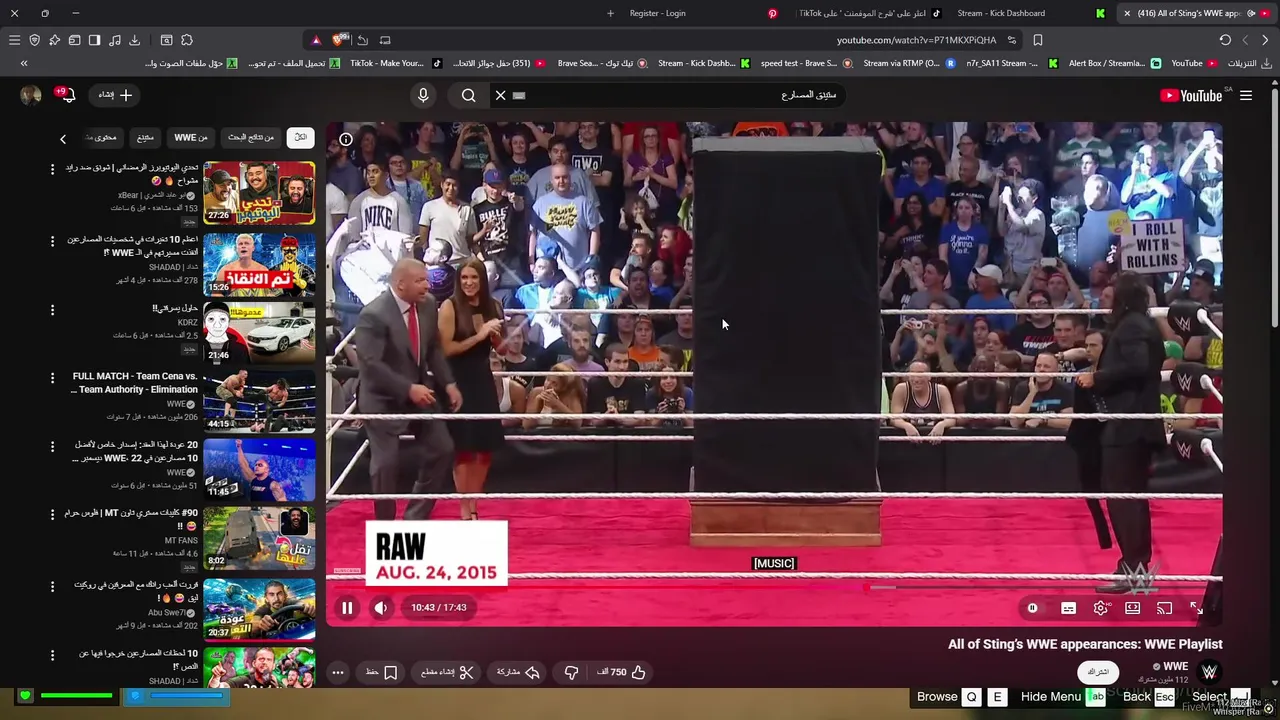Enter fullscreen mode in the player
This screenshot has width=1280, height=720.
tap(1196, 608)
